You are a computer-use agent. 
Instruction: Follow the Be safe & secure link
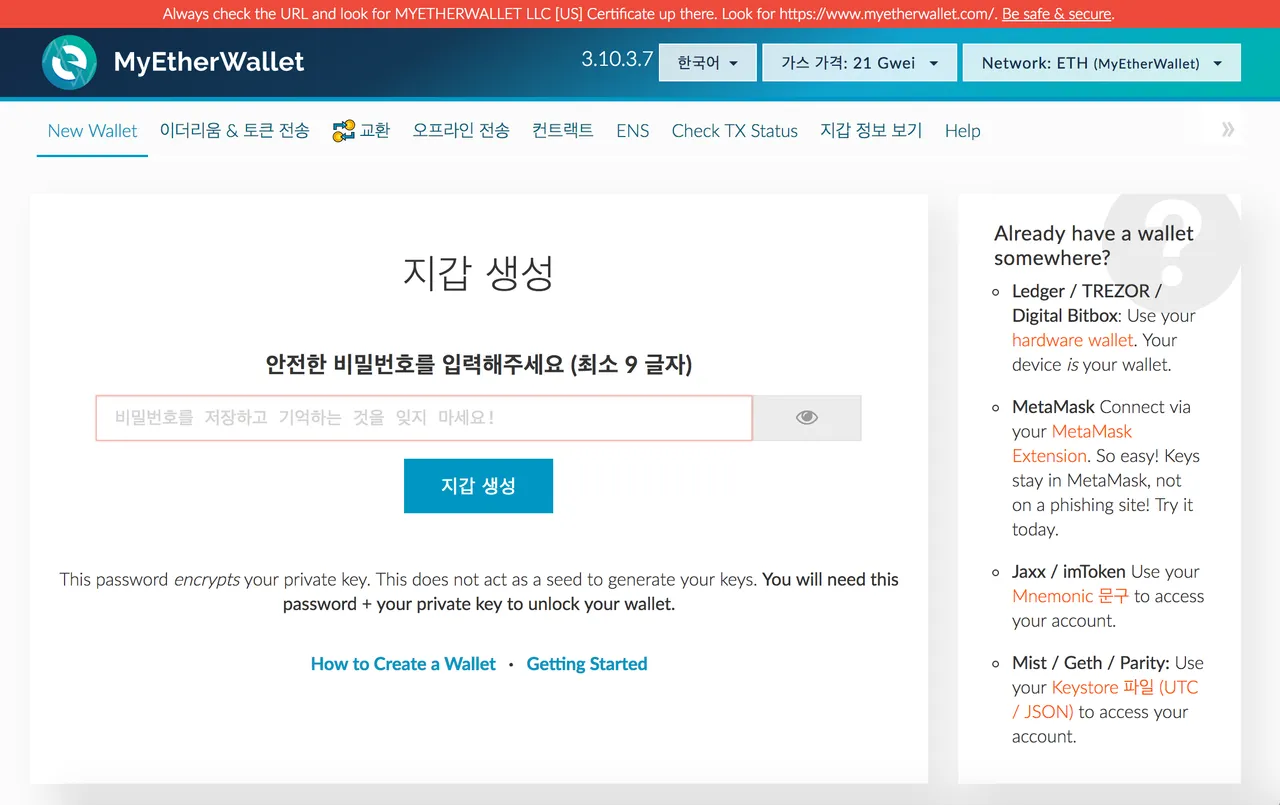pyautogui.click(x=1056, y=14)
